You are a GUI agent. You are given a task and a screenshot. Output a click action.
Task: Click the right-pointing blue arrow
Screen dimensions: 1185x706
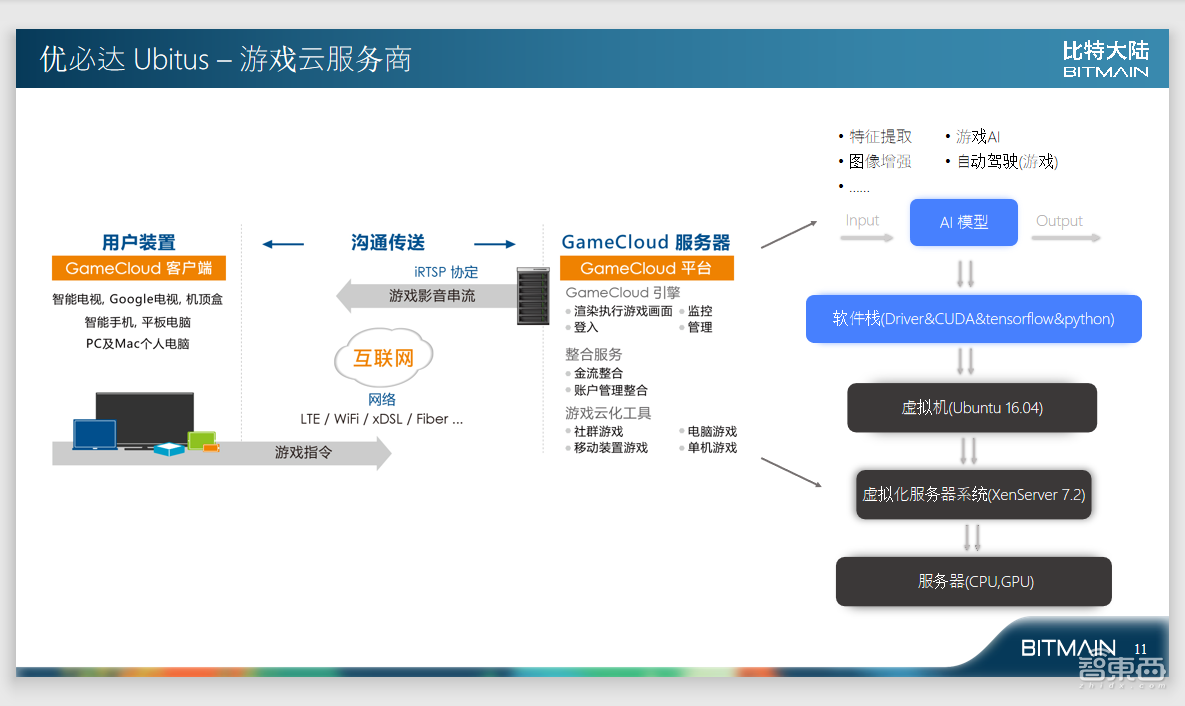[x=493, y=243]
